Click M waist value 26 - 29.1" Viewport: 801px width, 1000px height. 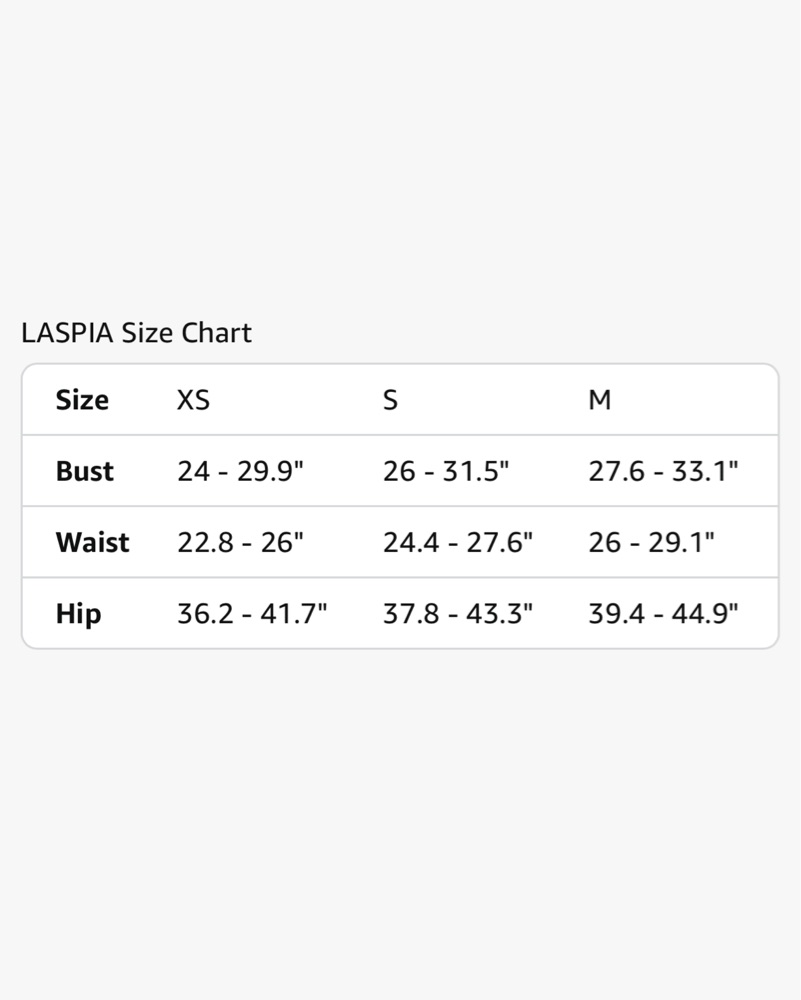tap(651, 543)
